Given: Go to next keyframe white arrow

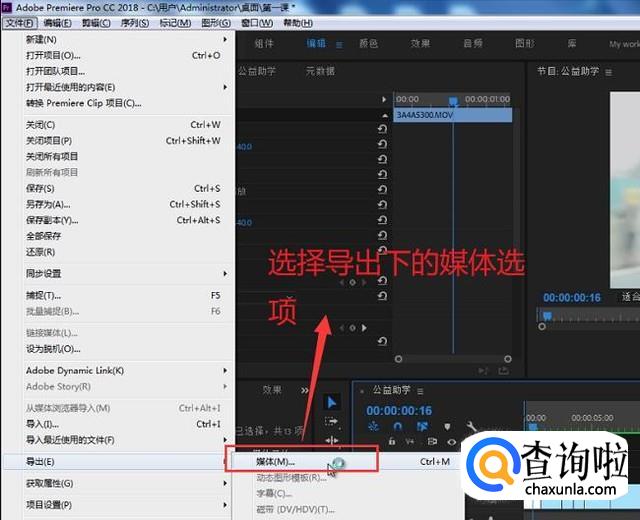Looking at the screenshot, I should (x=364, y=328).
